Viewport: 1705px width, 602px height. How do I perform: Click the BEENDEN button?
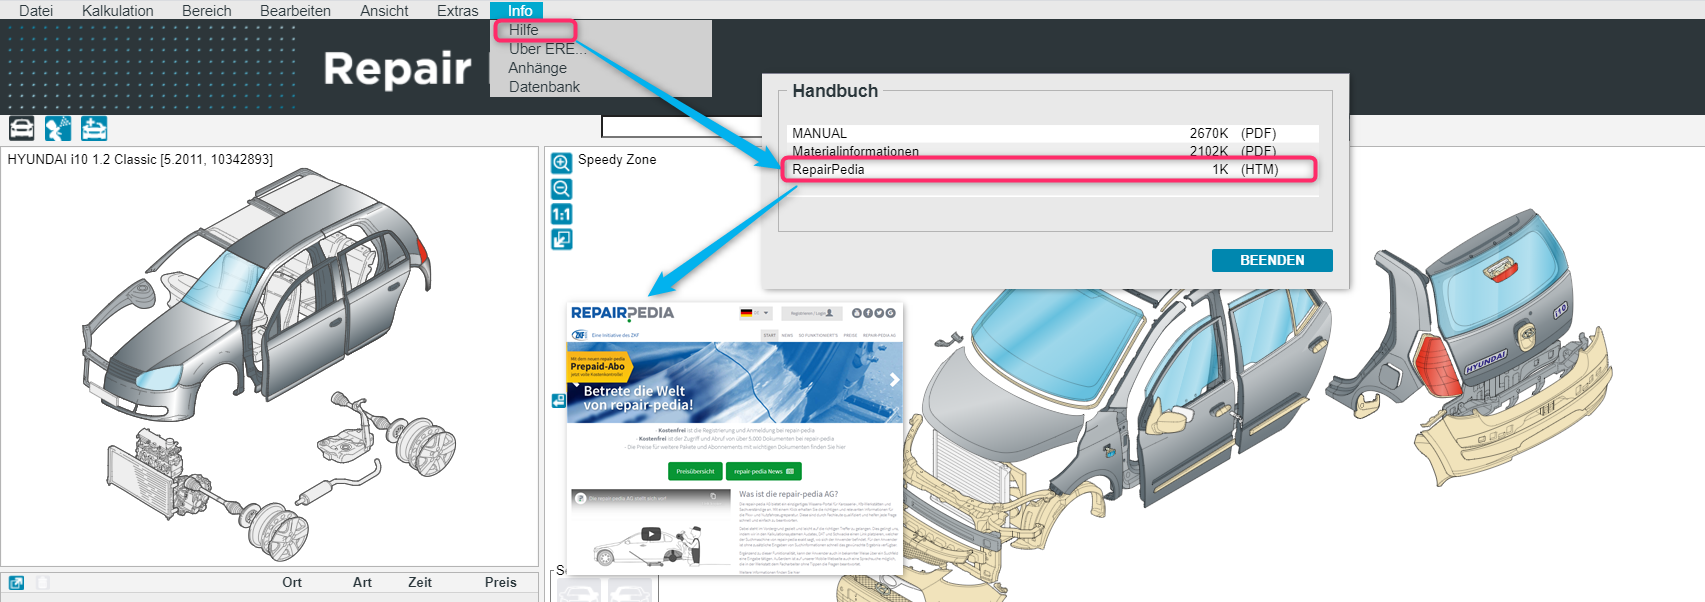1272,260
